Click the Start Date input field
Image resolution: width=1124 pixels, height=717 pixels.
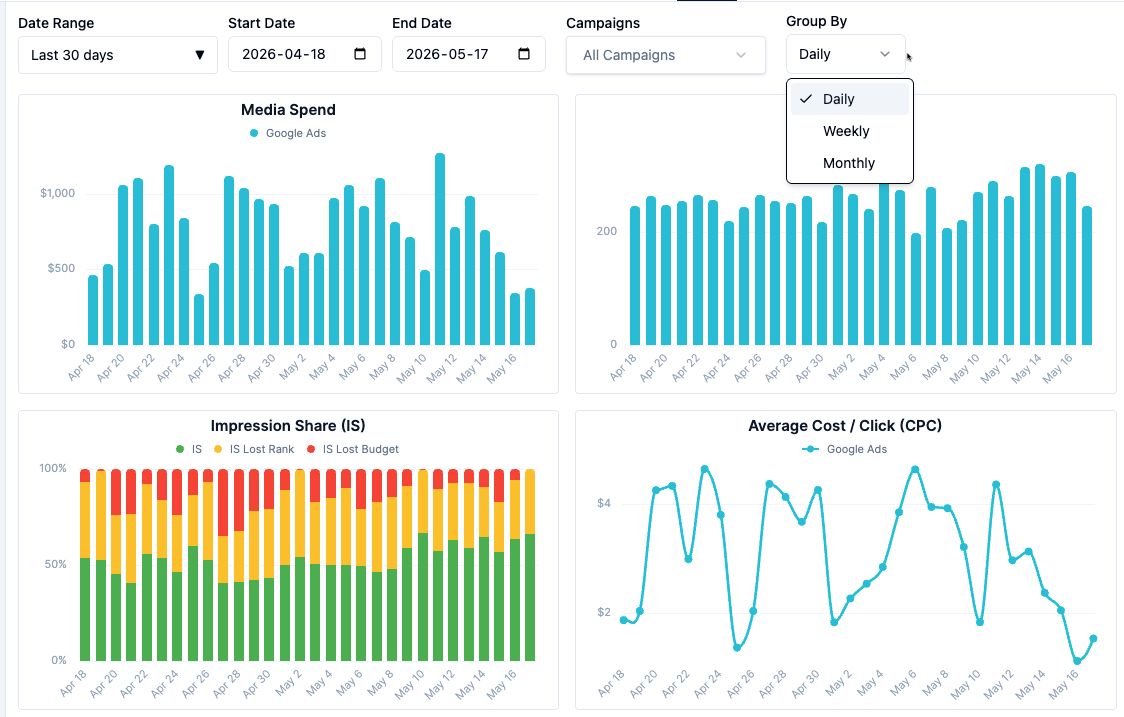coord(305,54)
